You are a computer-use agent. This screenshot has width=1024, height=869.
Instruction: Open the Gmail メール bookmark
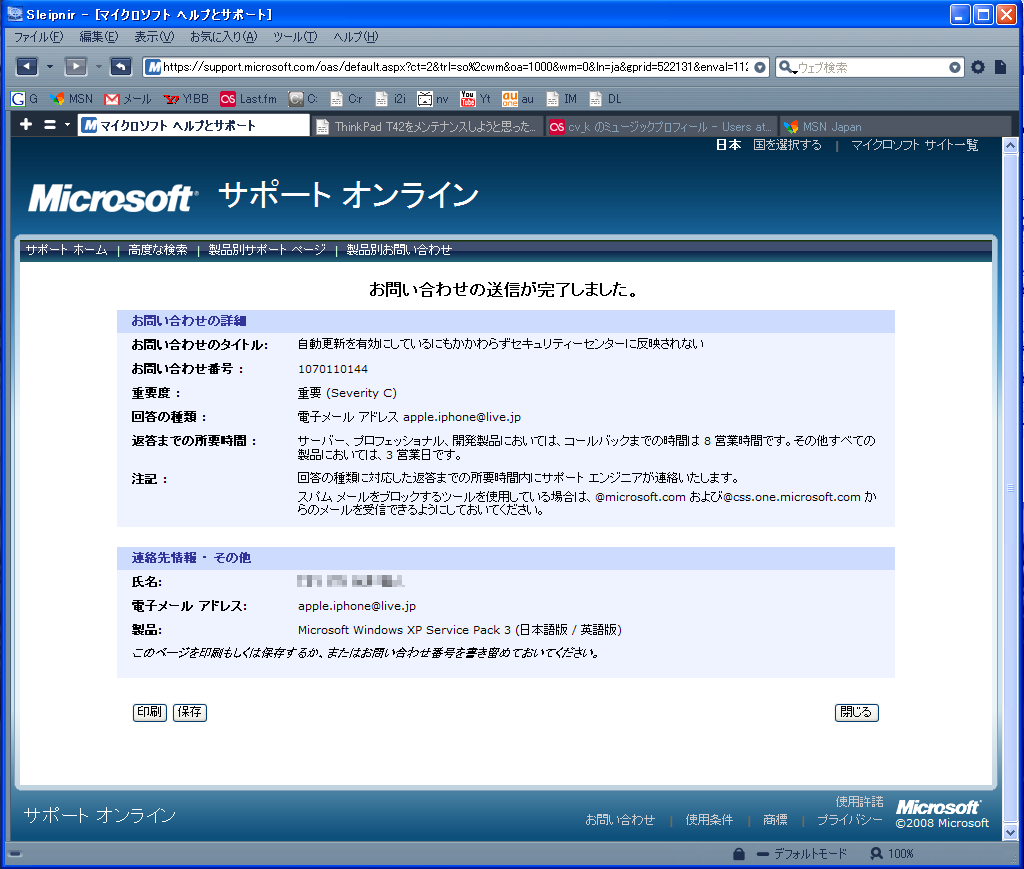click(x=128, y=99)
